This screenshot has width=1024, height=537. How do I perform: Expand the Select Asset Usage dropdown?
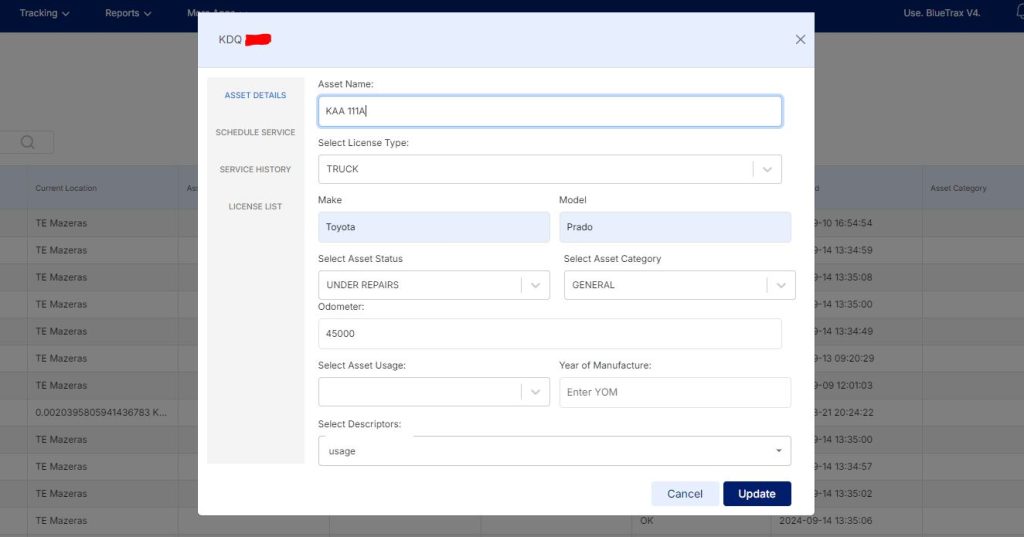536,392
